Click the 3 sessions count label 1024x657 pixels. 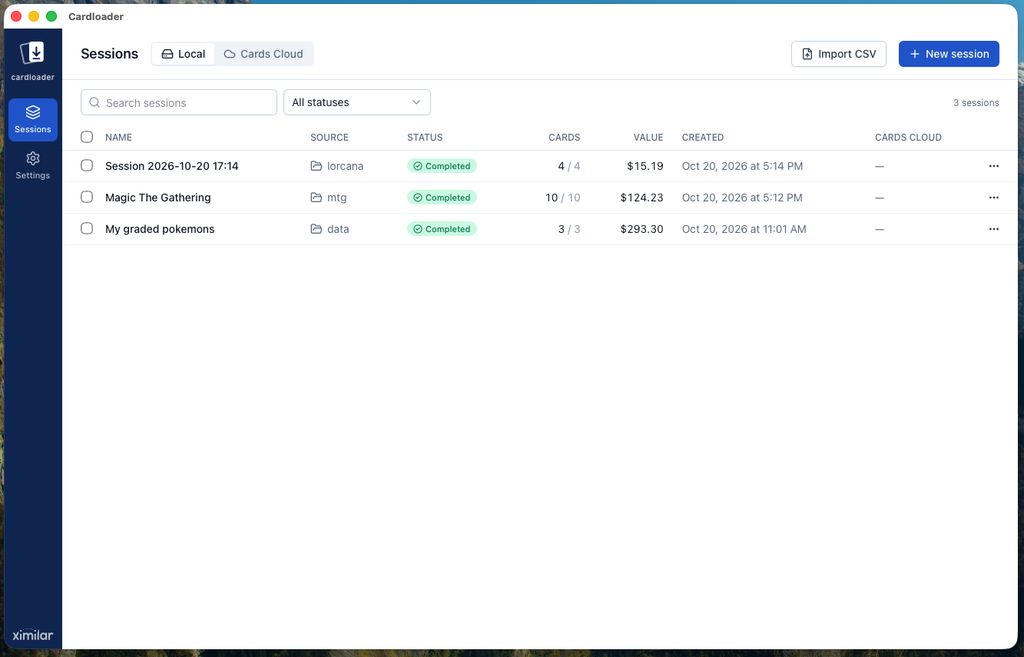tap(976, 103)
